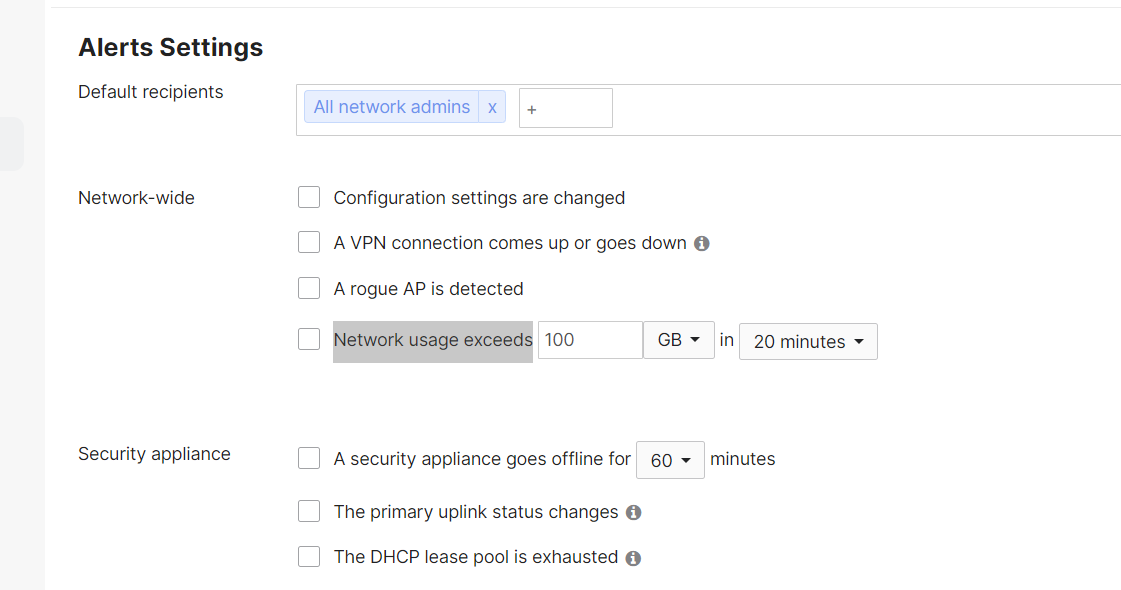Toggle the primary uplink status change alert
1121x590 pixels.
[x=309, y=511]
